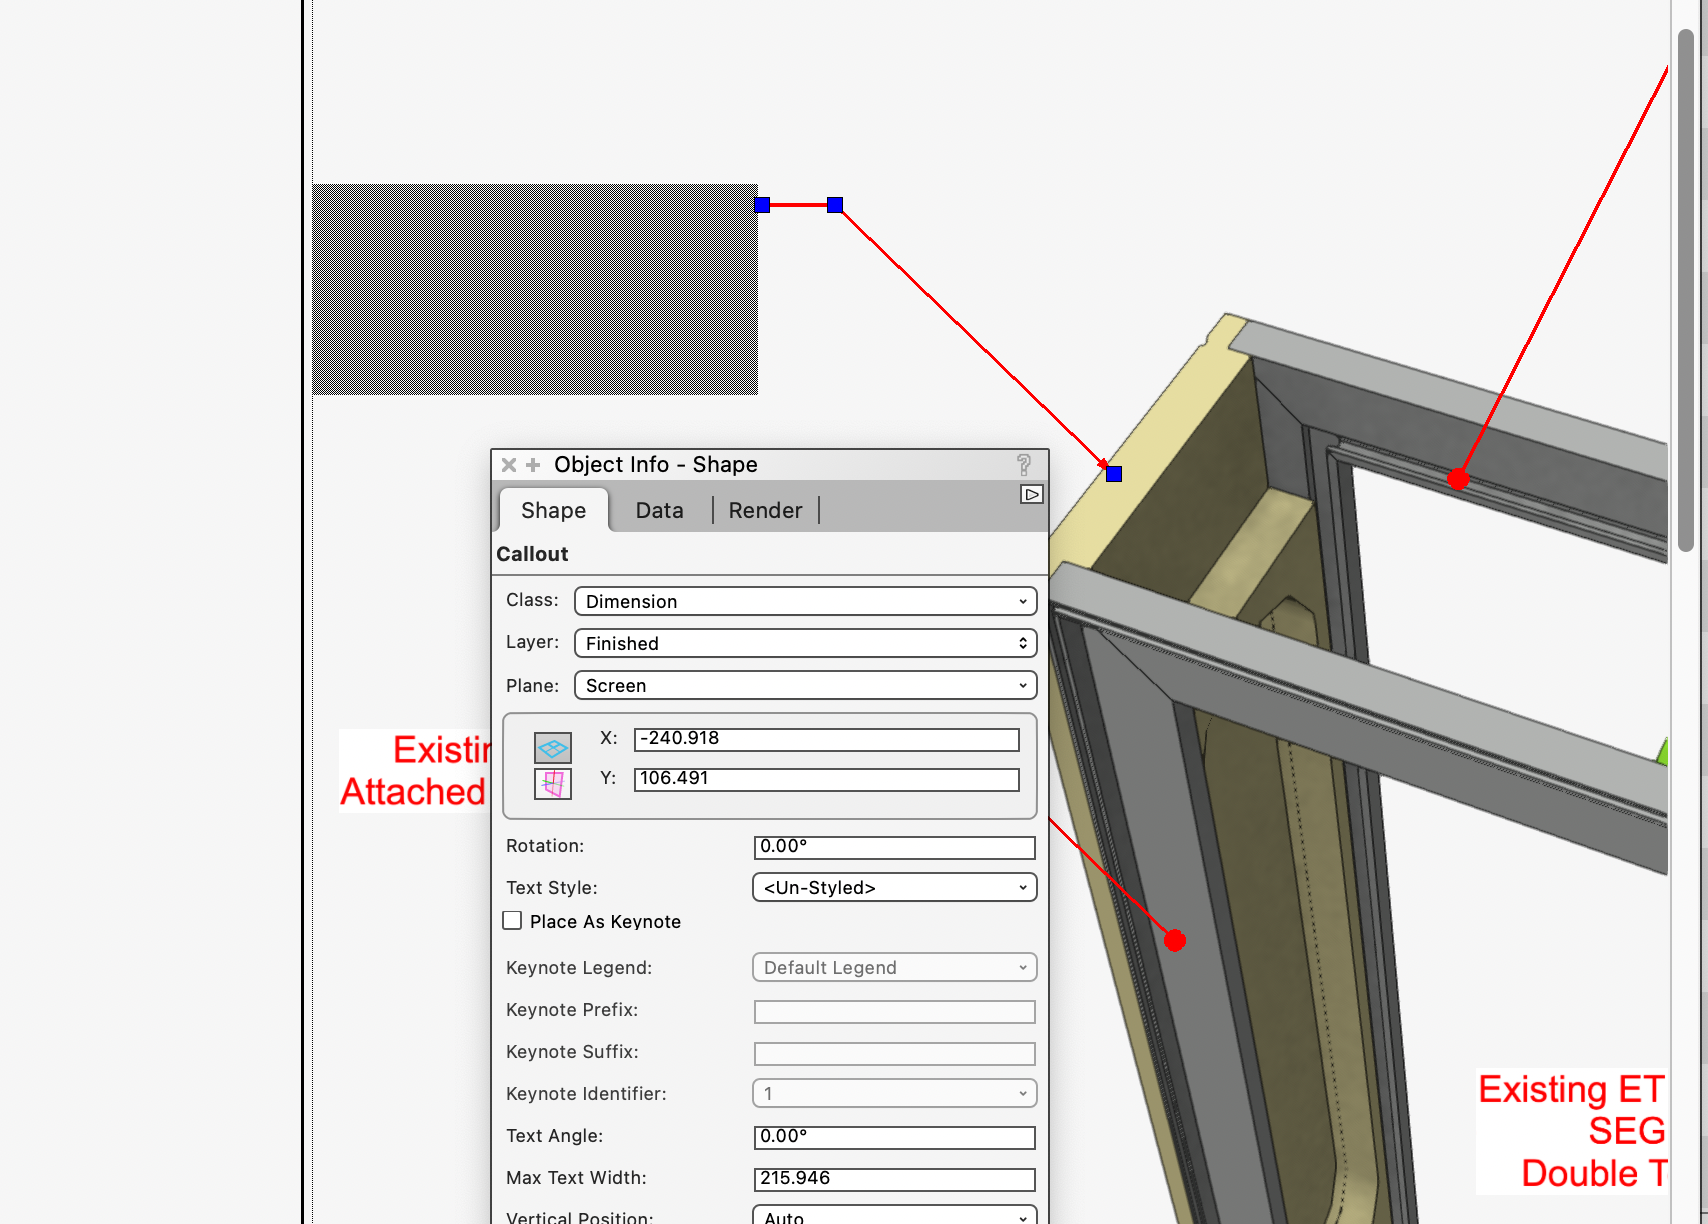The image size is (1708, 1224).
Task: Click the blue handle at the leader bend
Action: (x=835, y=205)
